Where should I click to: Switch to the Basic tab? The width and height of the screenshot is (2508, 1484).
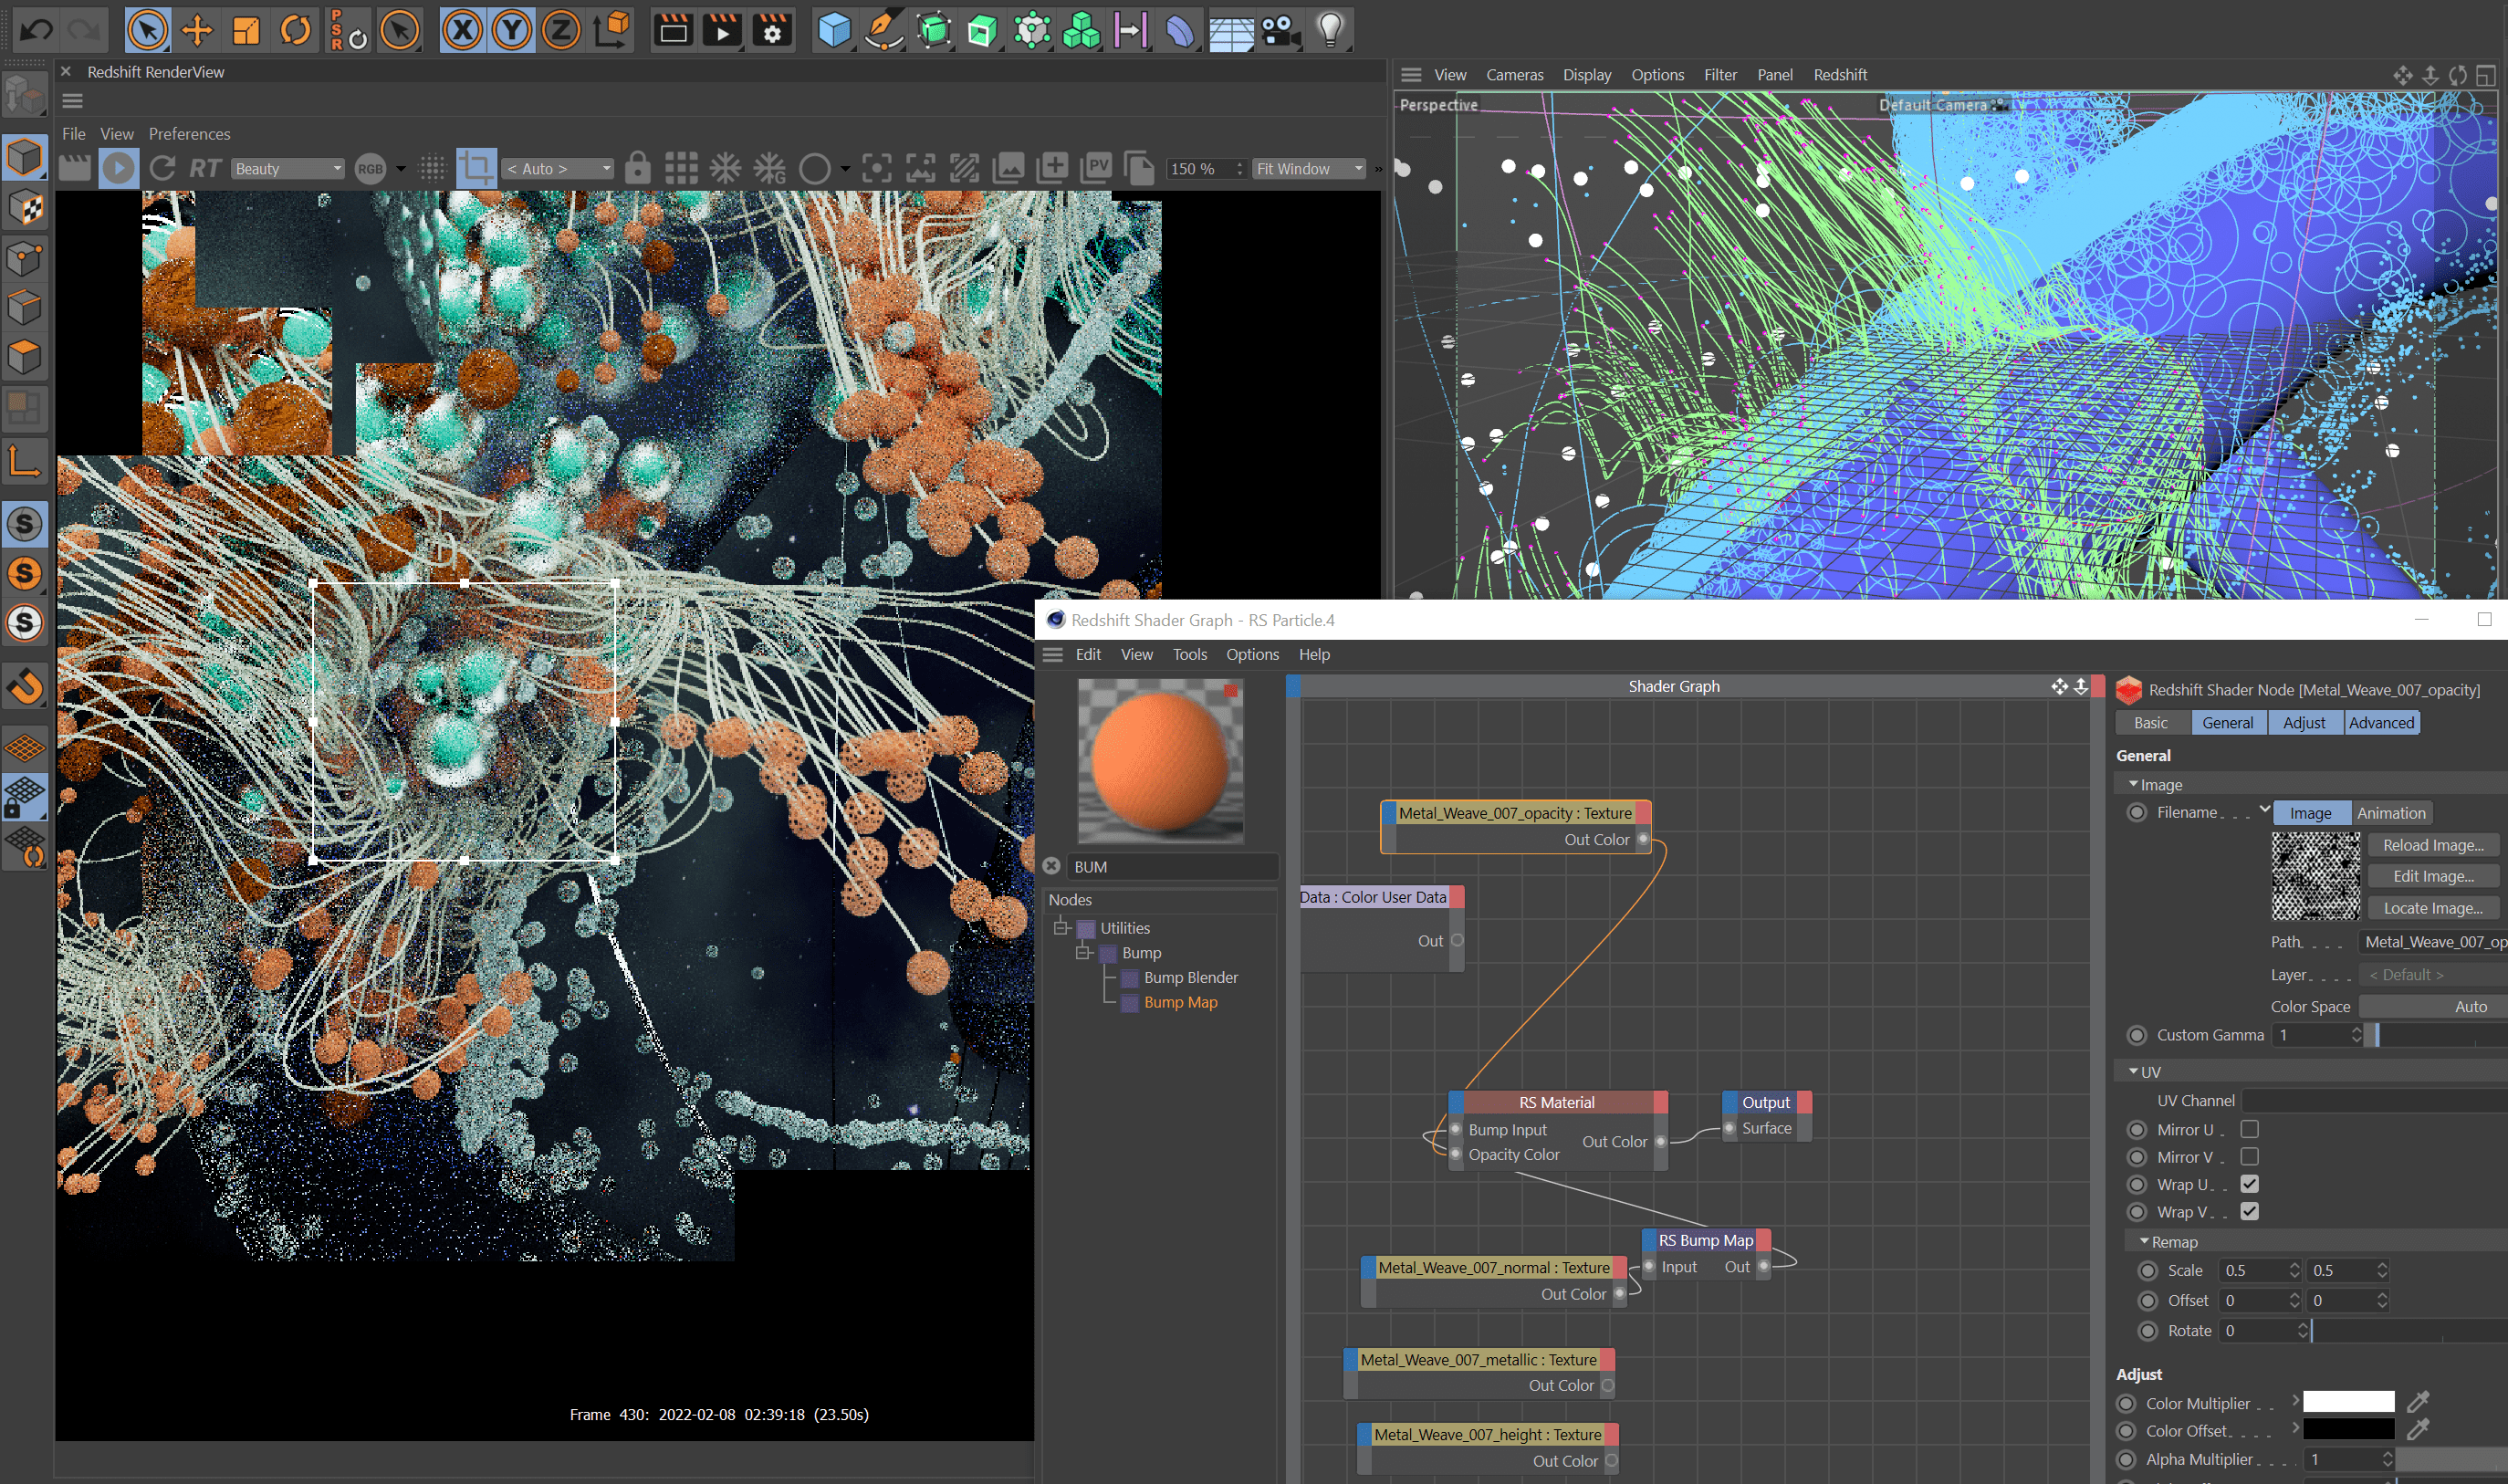(2151, 722)
